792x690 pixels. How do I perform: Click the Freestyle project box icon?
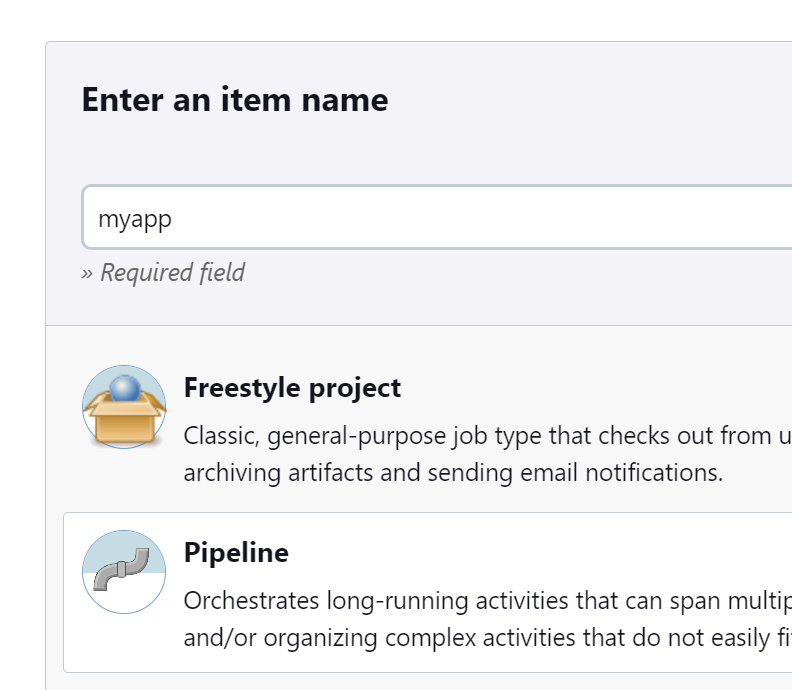[124, 407]
